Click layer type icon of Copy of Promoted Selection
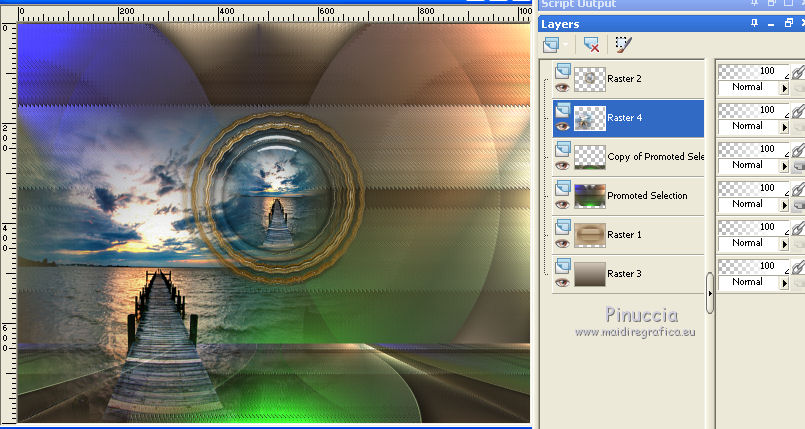 pos(563,148)
